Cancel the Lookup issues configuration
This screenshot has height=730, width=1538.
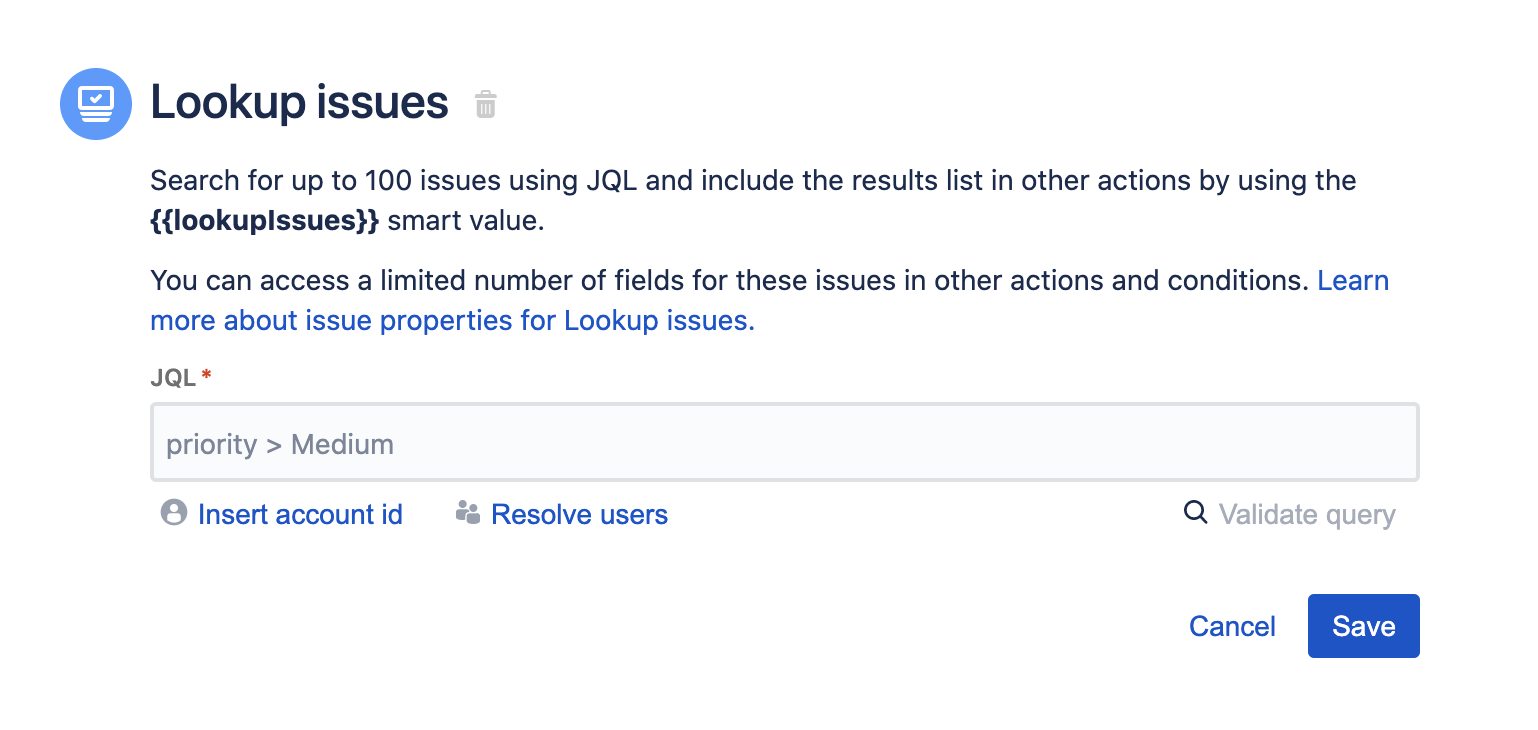1232,626
